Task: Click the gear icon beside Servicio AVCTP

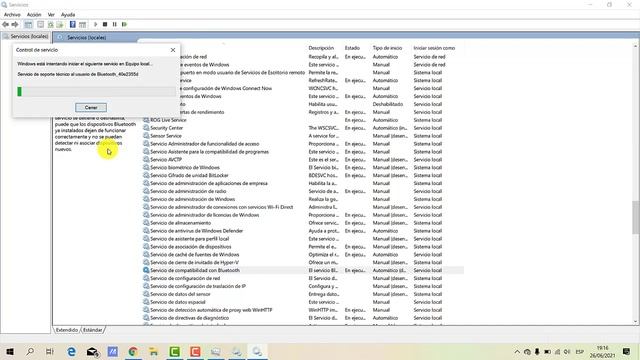Action: [146, 159]
